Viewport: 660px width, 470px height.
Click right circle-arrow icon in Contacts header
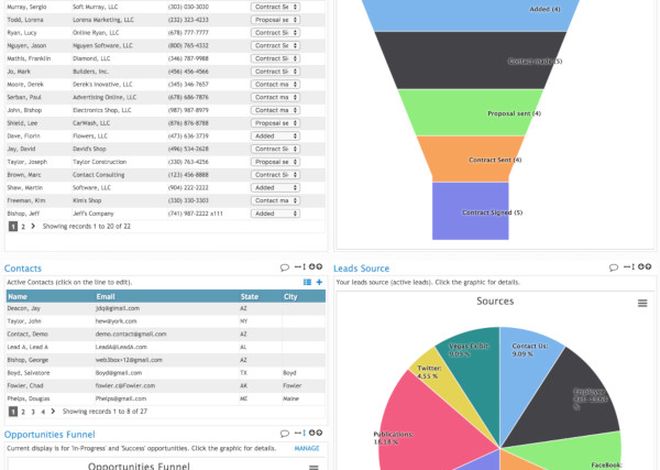click(319, 267)
